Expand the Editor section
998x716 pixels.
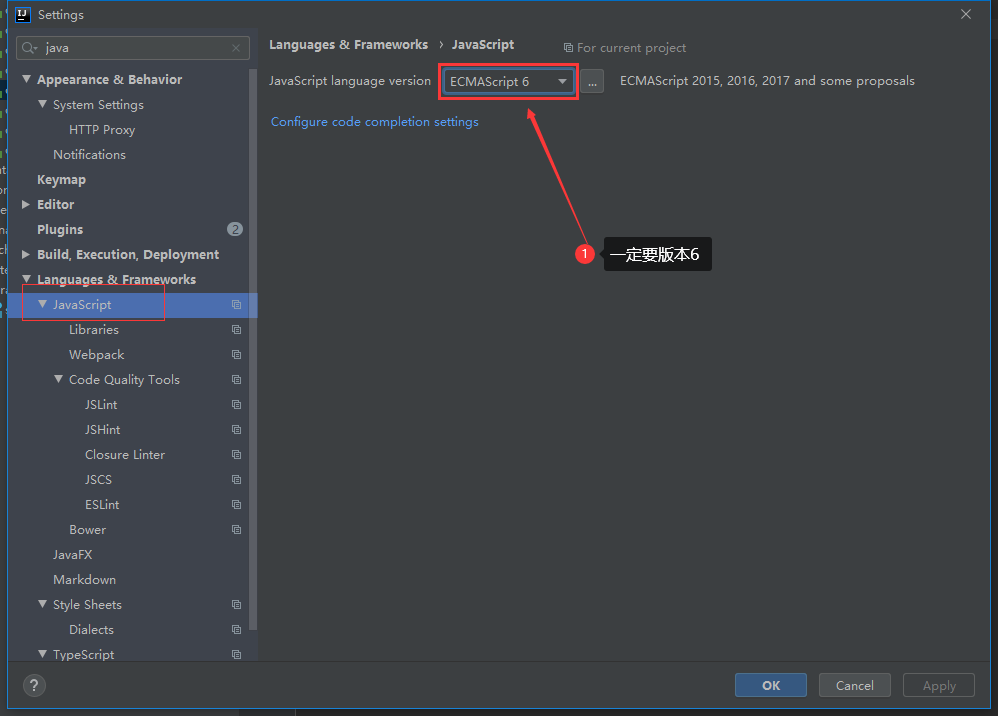(x=26, y=204)
